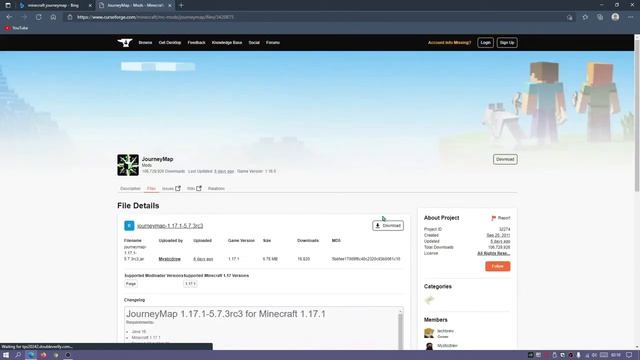This screenshot has height=360, width=640.
Task: Open the Browse menu
Action: tap(145, 42)
